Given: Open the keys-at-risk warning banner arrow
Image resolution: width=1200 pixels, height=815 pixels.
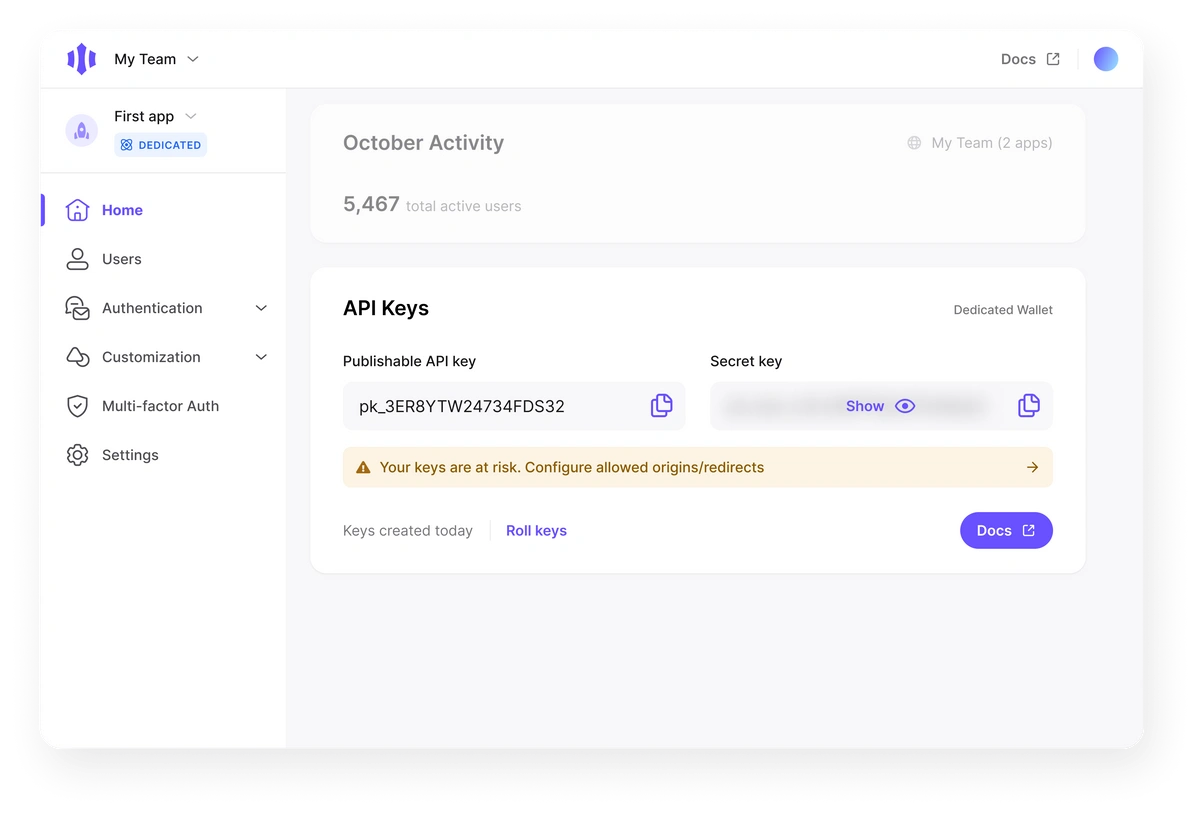Looking at the screenshot, I should click(1033, 467).
